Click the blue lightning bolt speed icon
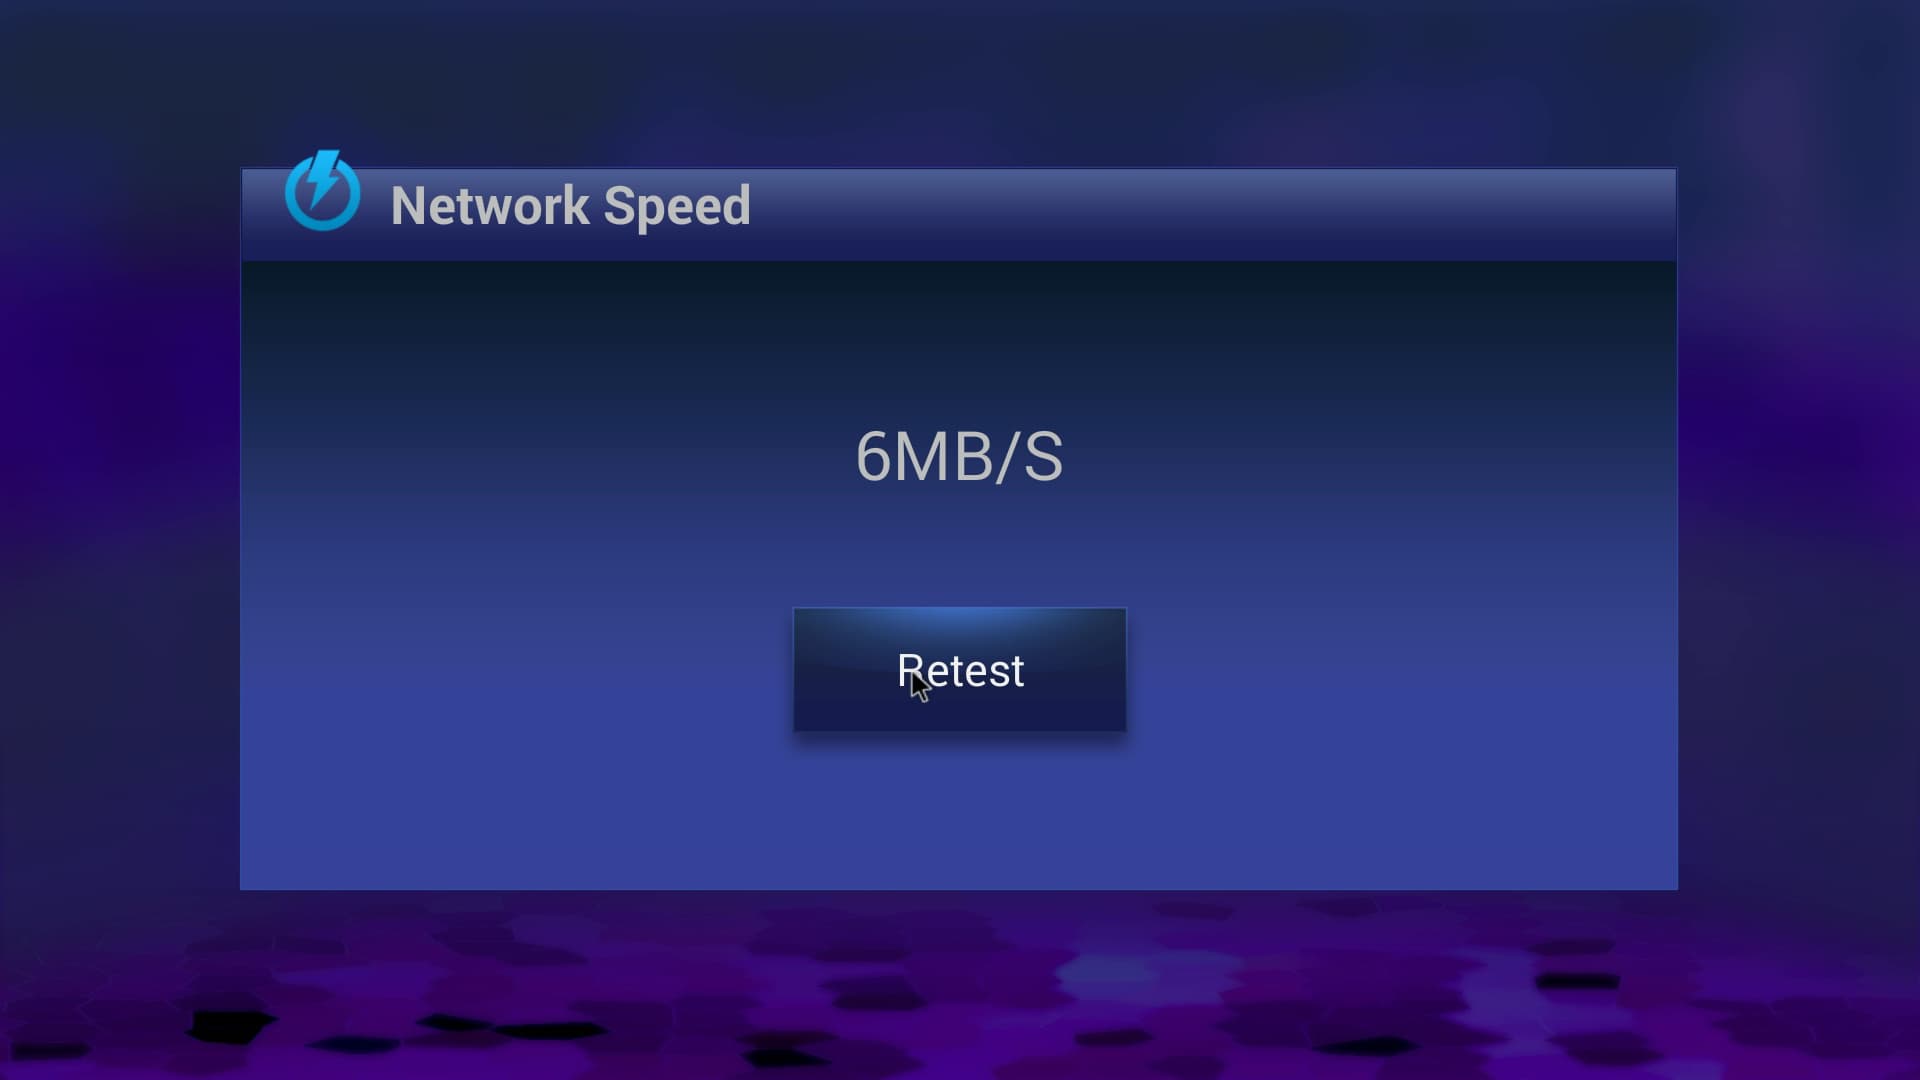Viewport: 1920px width, 1080px height. coord(322,190)
